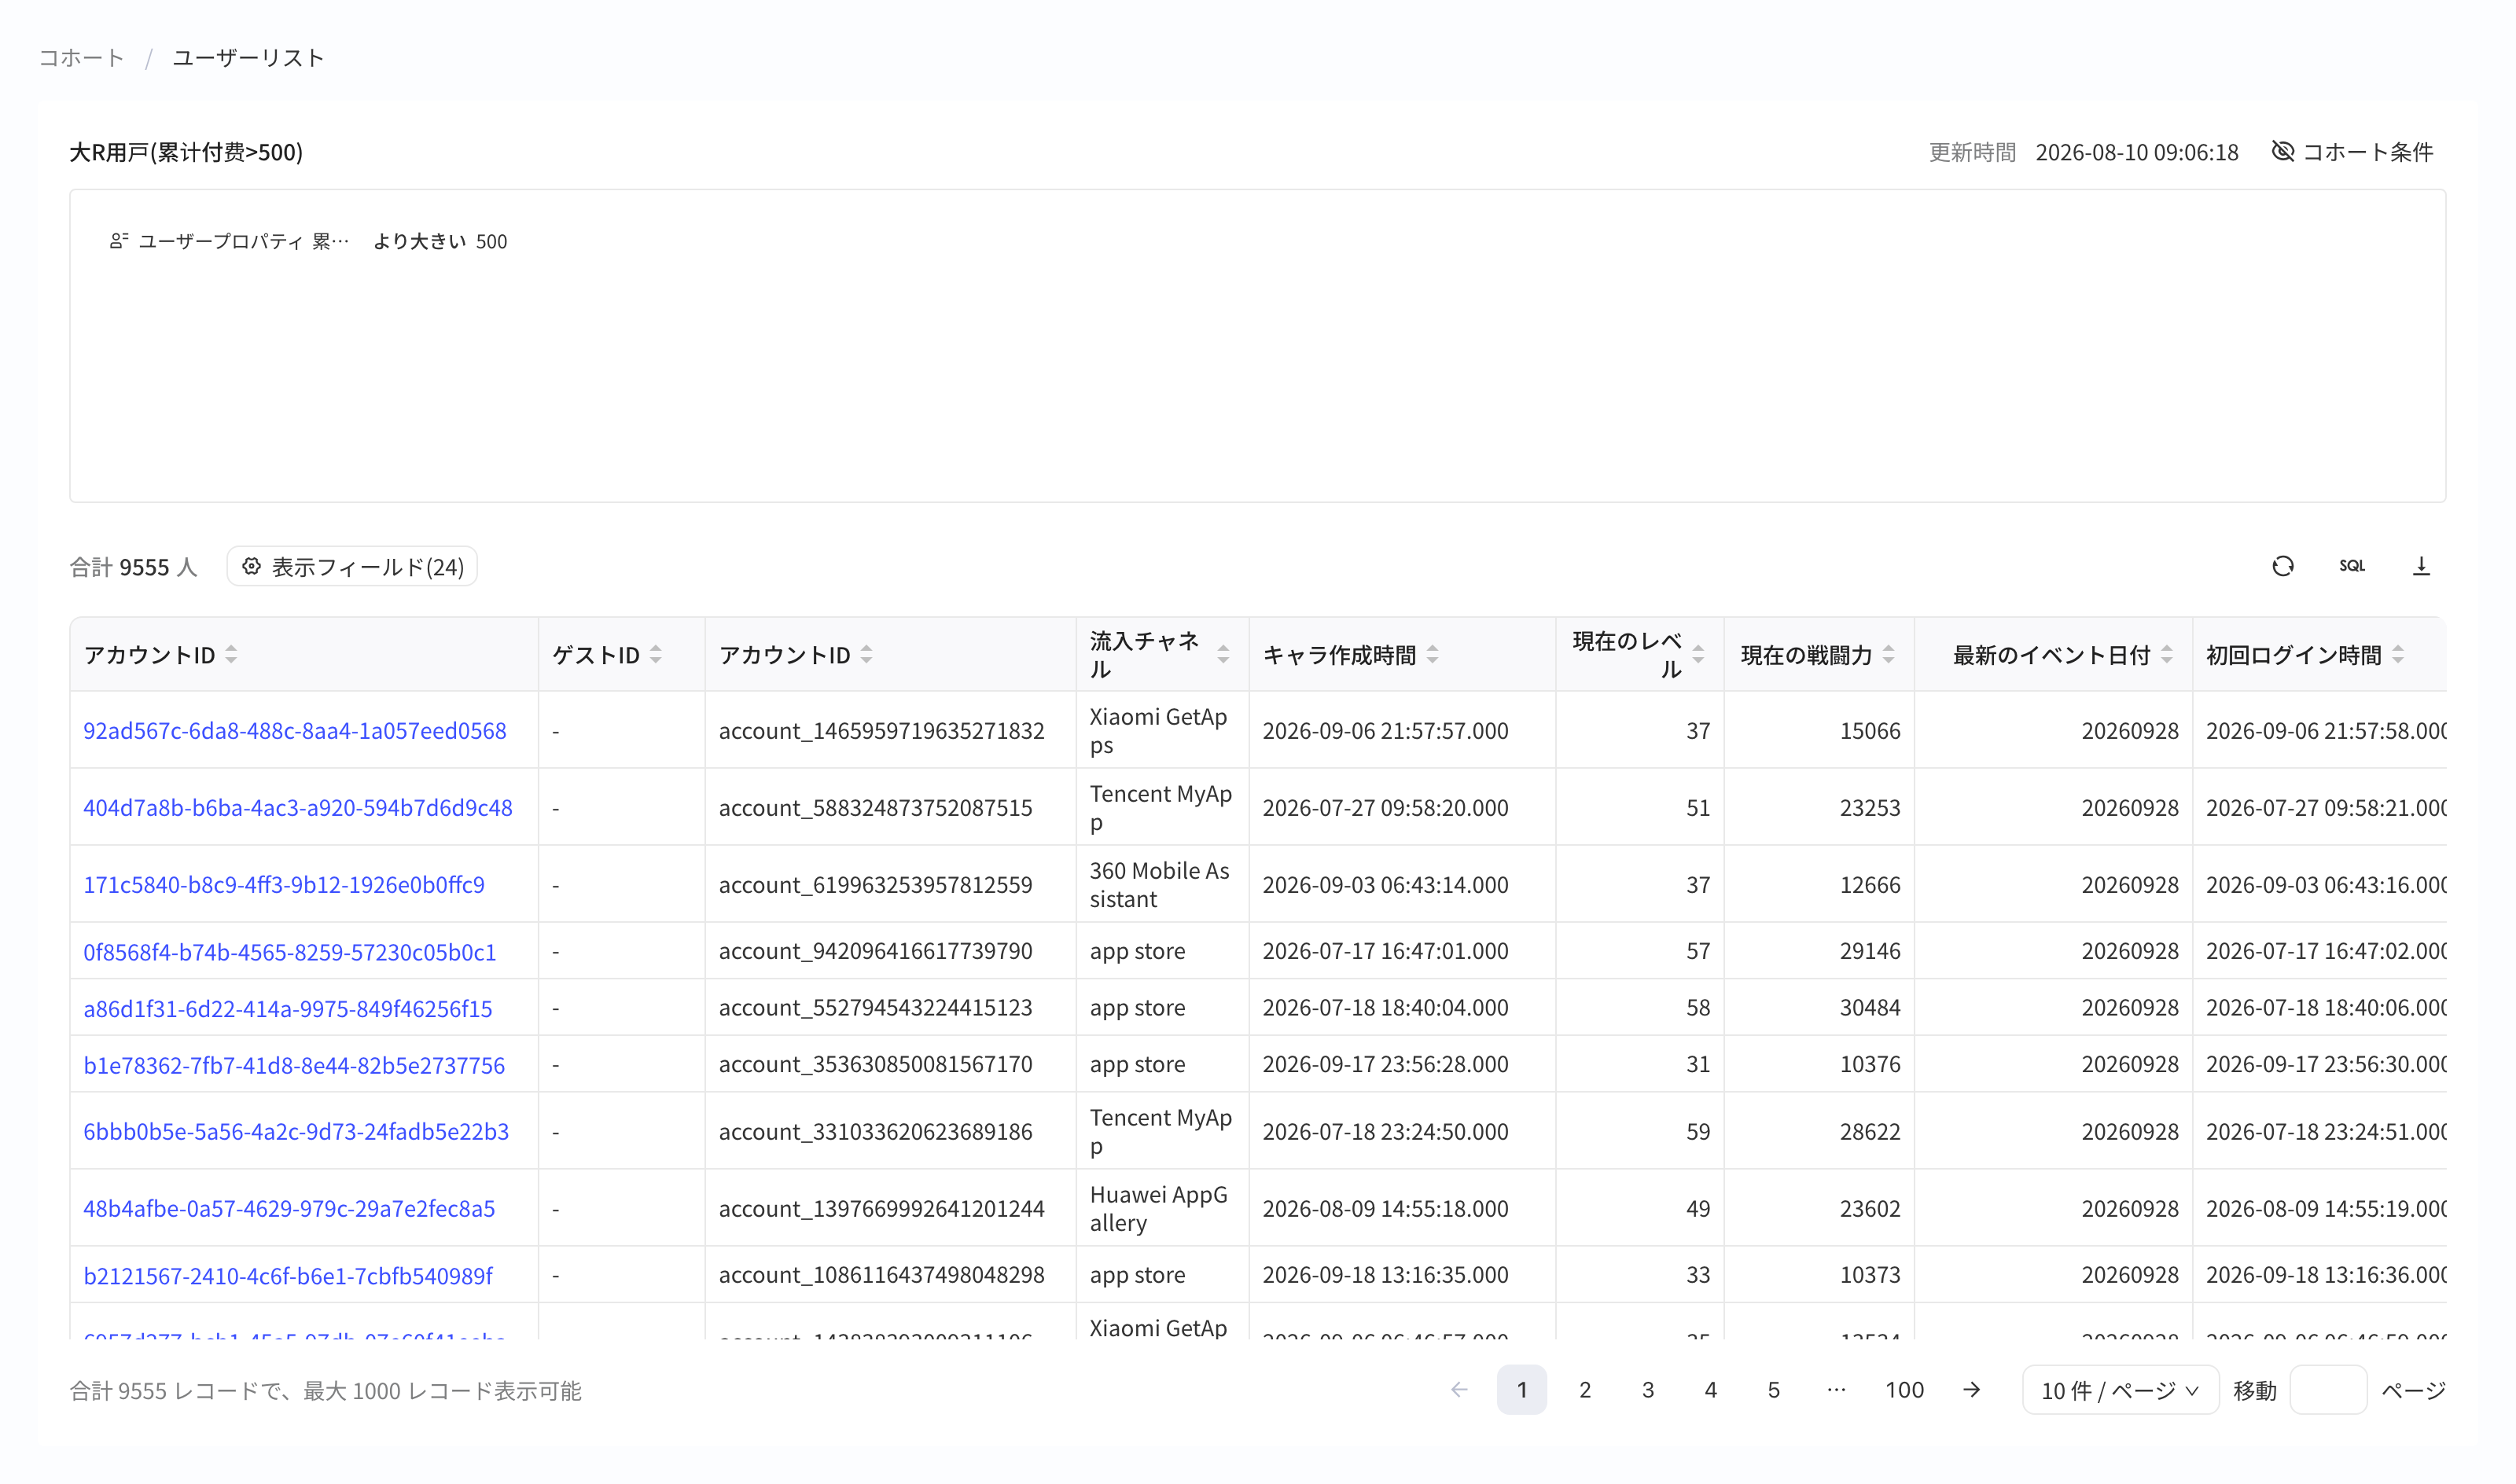
Task: Click the 移動 page number input
Action: 2328,1390
